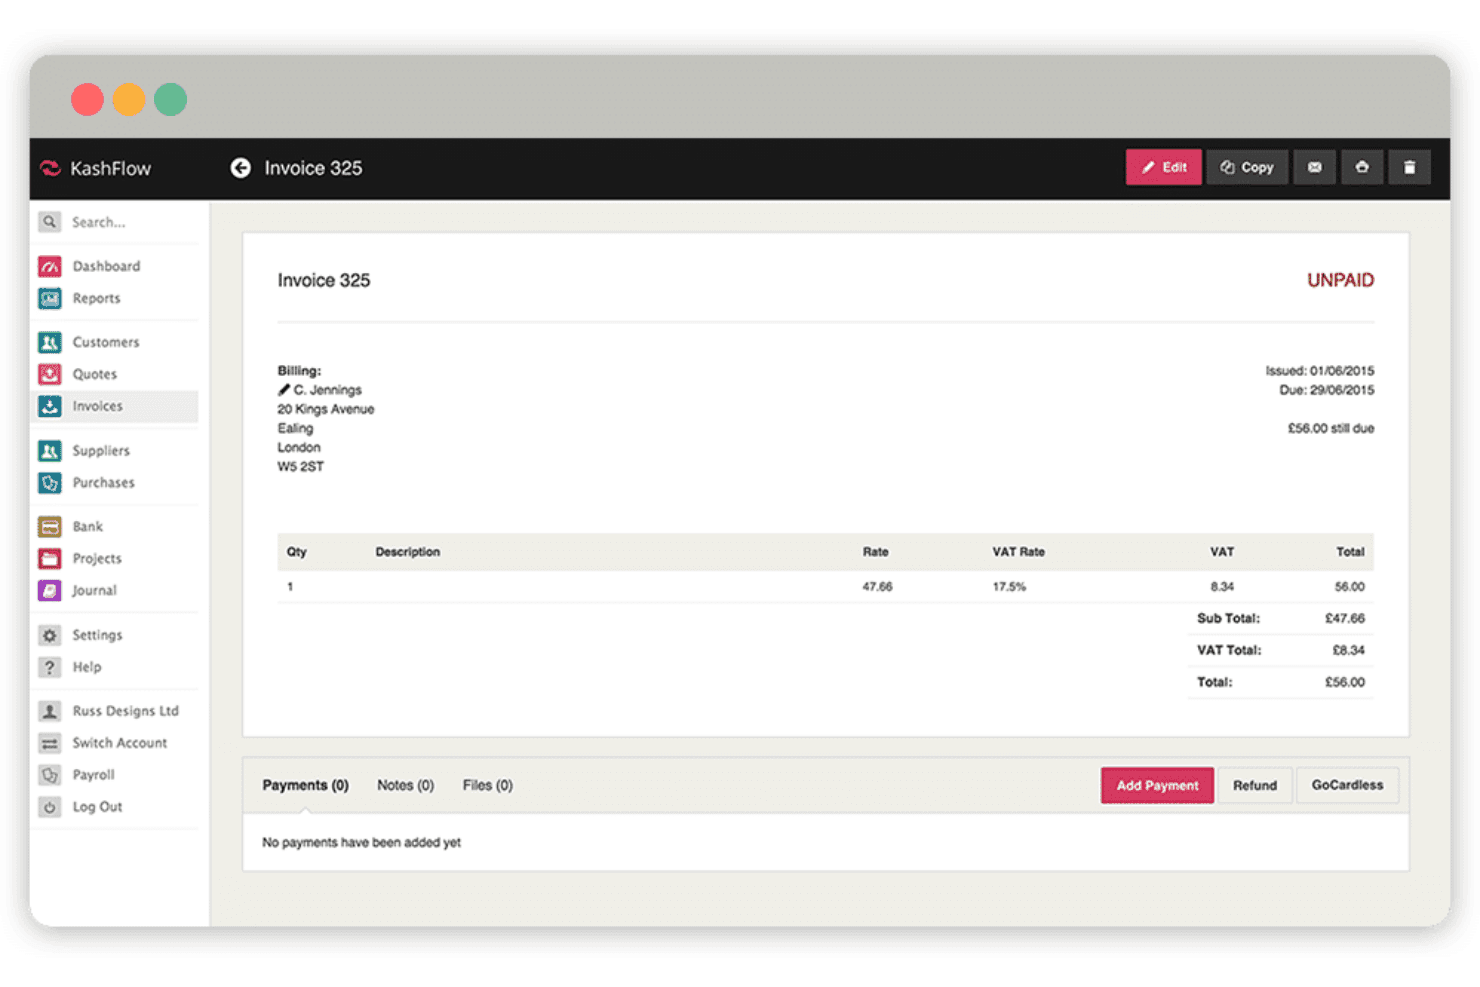Click the Russ Designs Ltd account link
The width and height of the screenshot is (1480, 987).
click(125, 711)
